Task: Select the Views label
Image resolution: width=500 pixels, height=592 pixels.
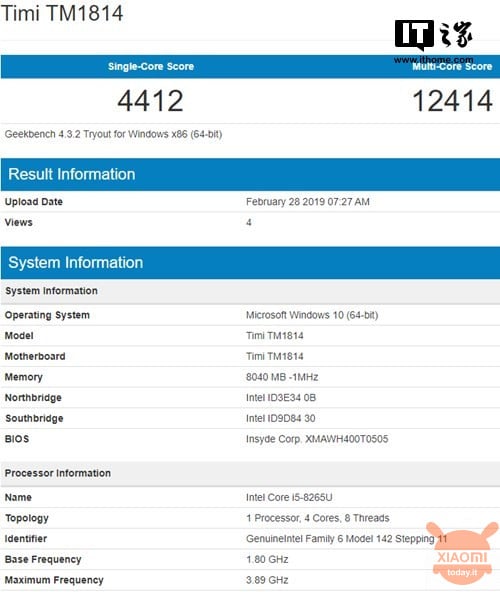Action: (x=19, y=222)
